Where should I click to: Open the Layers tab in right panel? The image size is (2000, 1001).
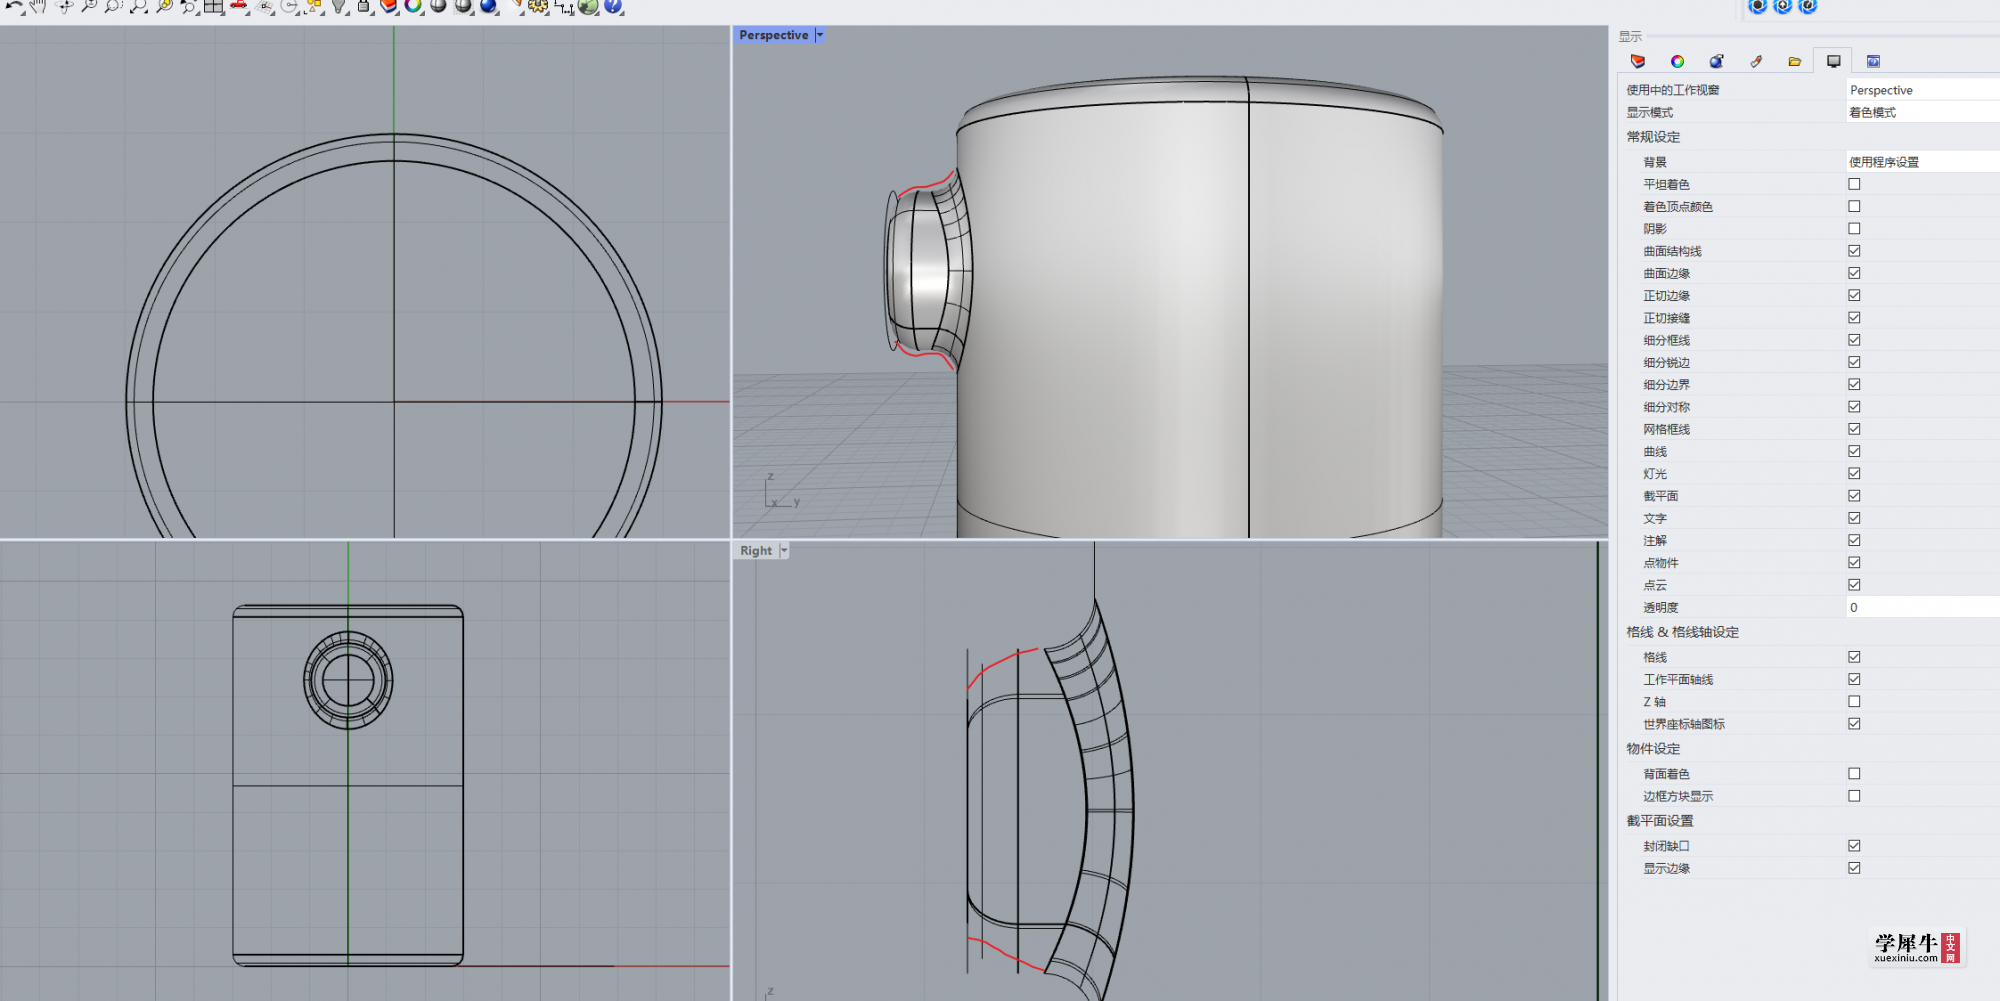click(1638, 61)
